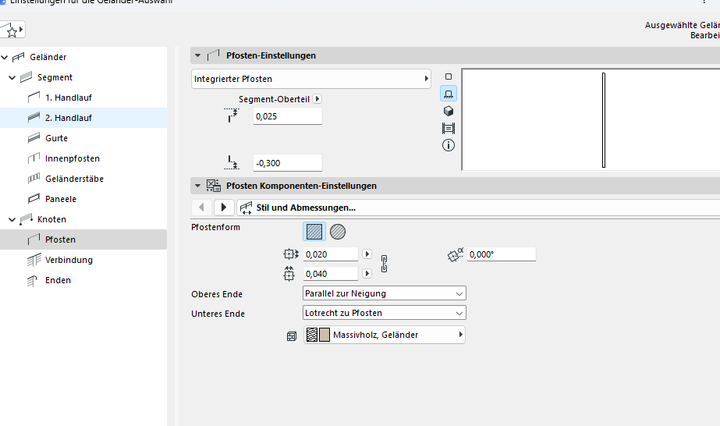This screenshot has height=426, width=720.
Task: Go to next component settings page
Action: pyautogui.click(x=224, y=207)
